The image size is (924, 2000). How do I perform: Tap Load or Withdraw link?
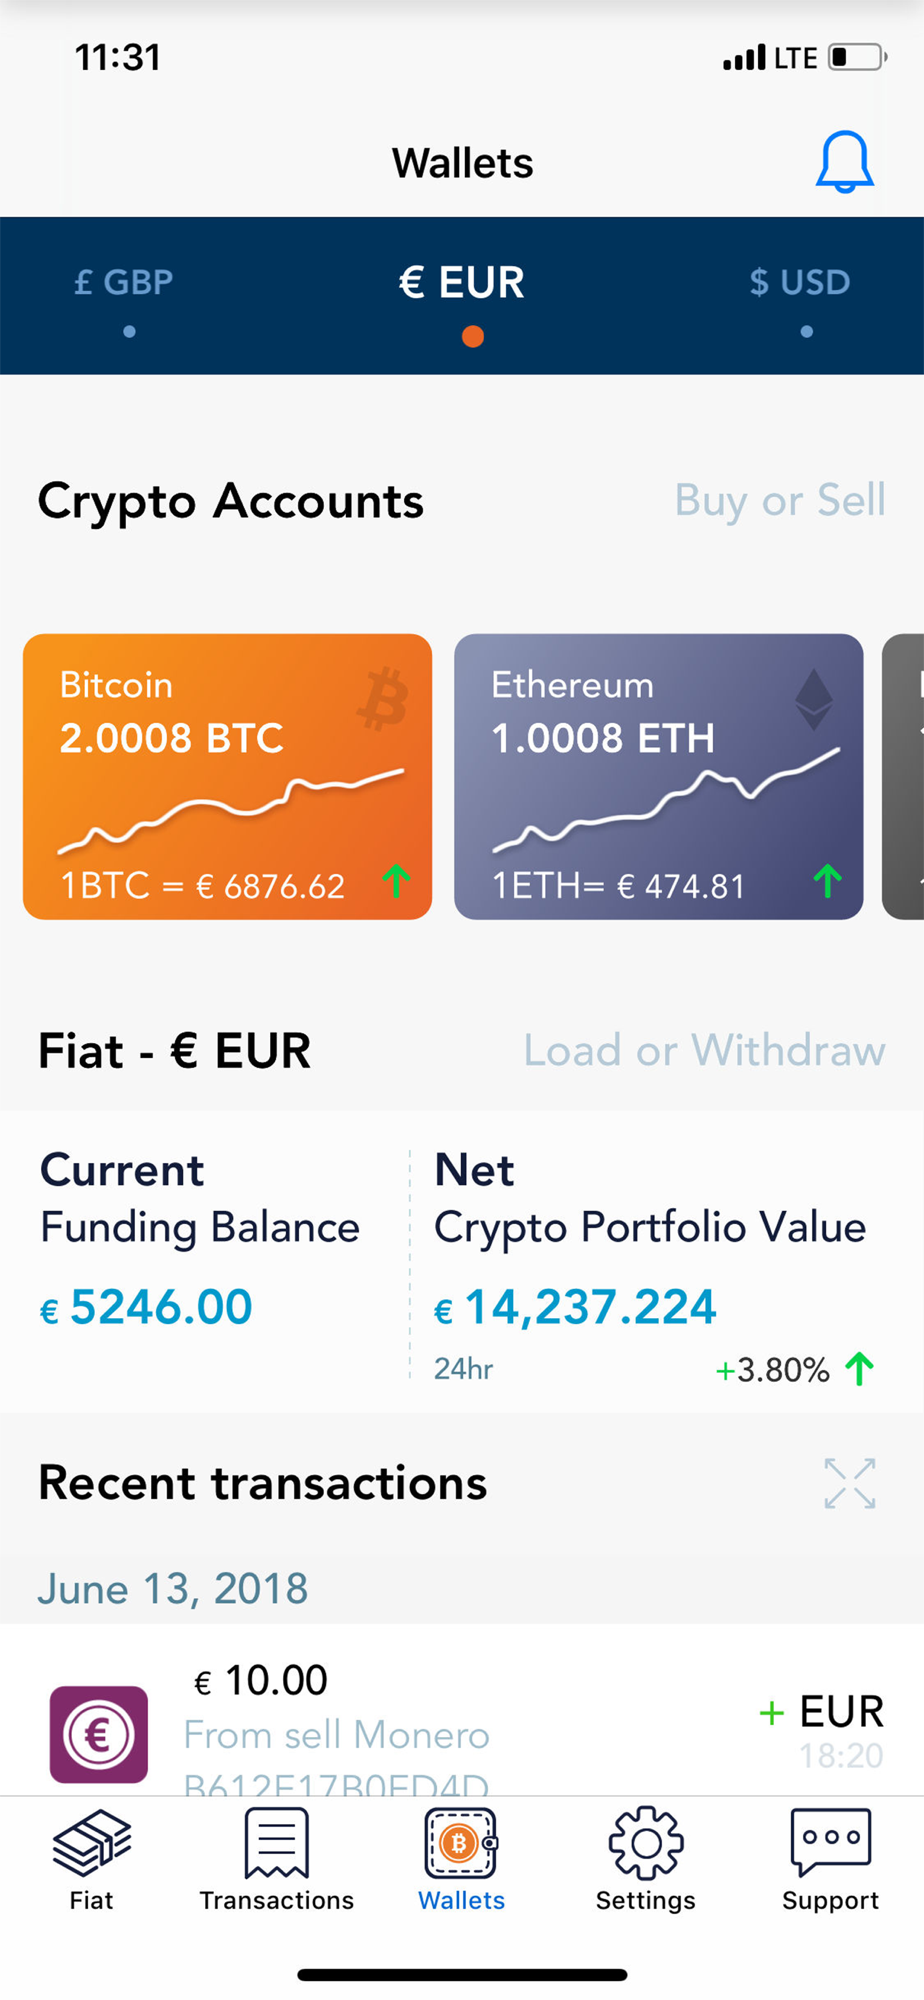click(x=704, y=1051)
